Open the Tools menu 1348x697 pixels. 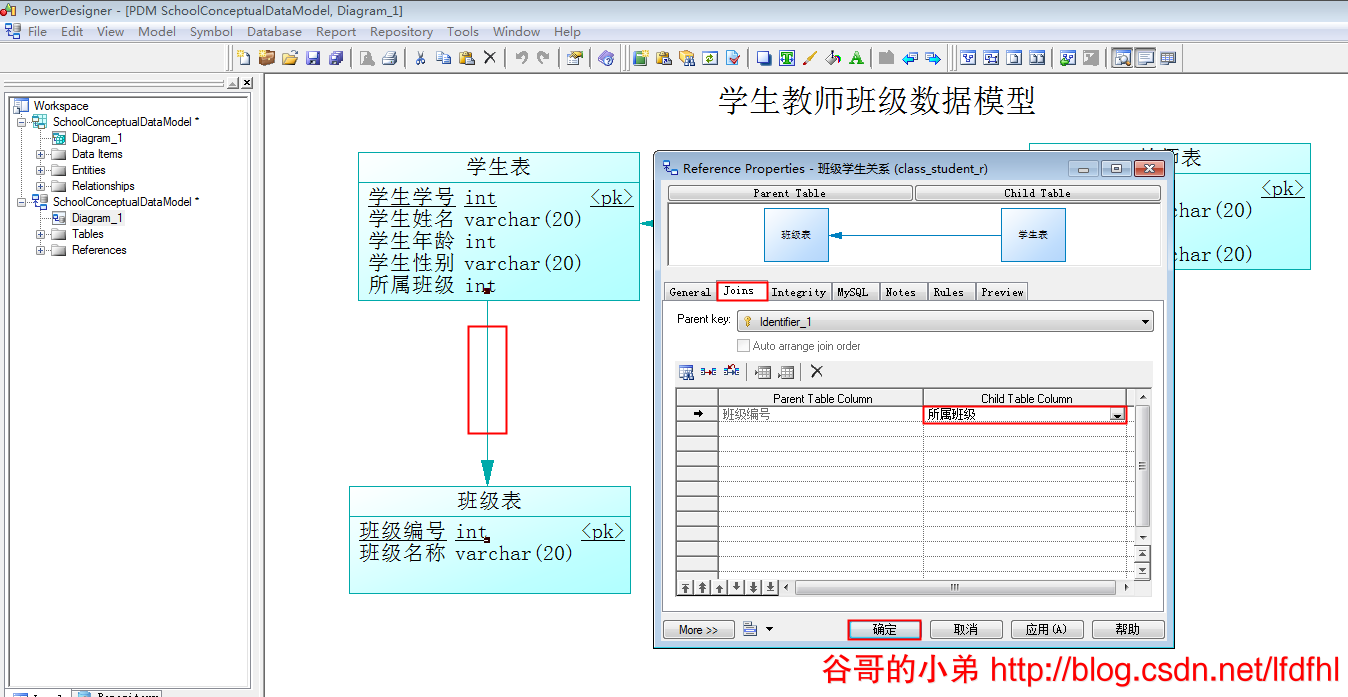[463, 31]
